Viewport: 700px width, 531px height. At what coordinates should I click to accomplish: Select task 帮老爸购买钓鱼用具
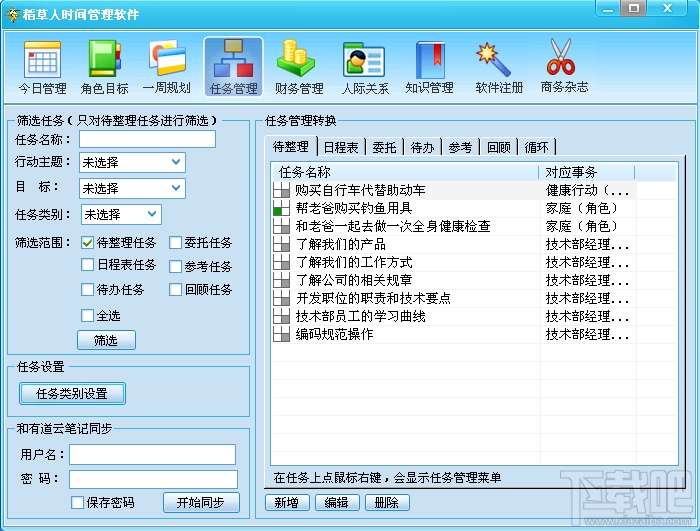[354, 209]
